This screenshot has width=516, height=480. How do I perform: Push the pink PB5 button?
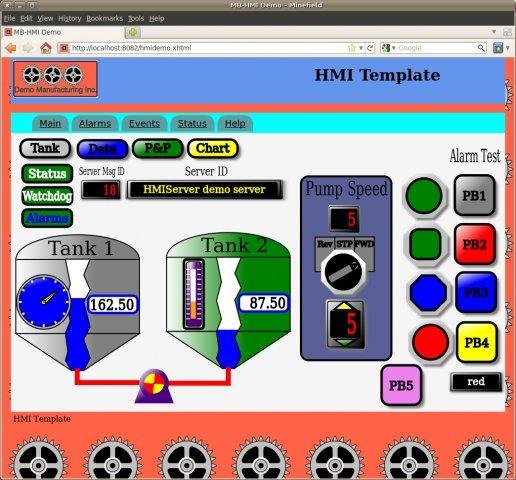pos(401,385)
